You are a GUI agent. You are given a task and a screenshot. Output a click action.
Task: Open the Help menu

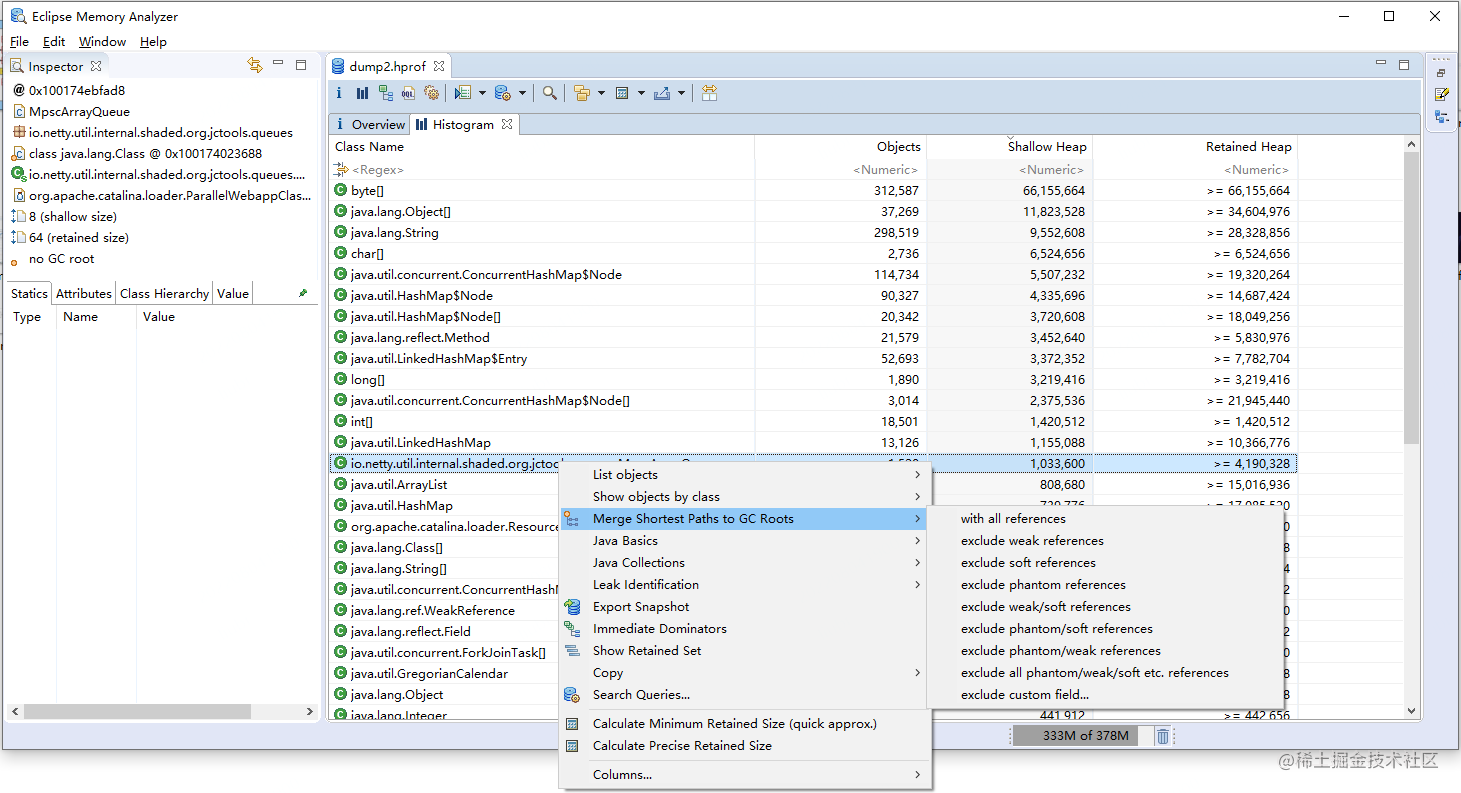[153, 42]
